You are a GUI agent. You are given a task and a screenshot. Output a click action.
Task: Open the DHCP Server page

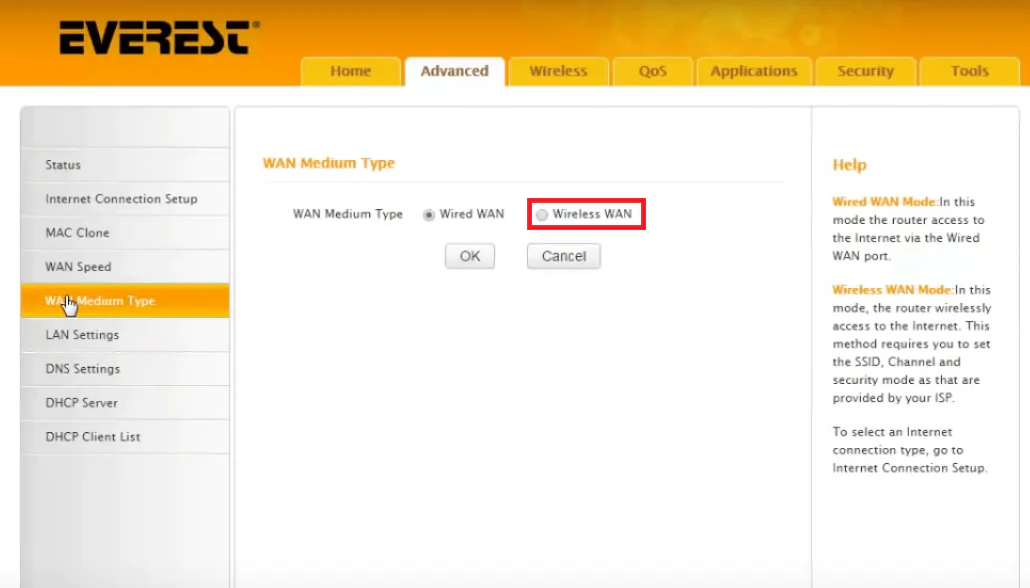tap(81, 403)
